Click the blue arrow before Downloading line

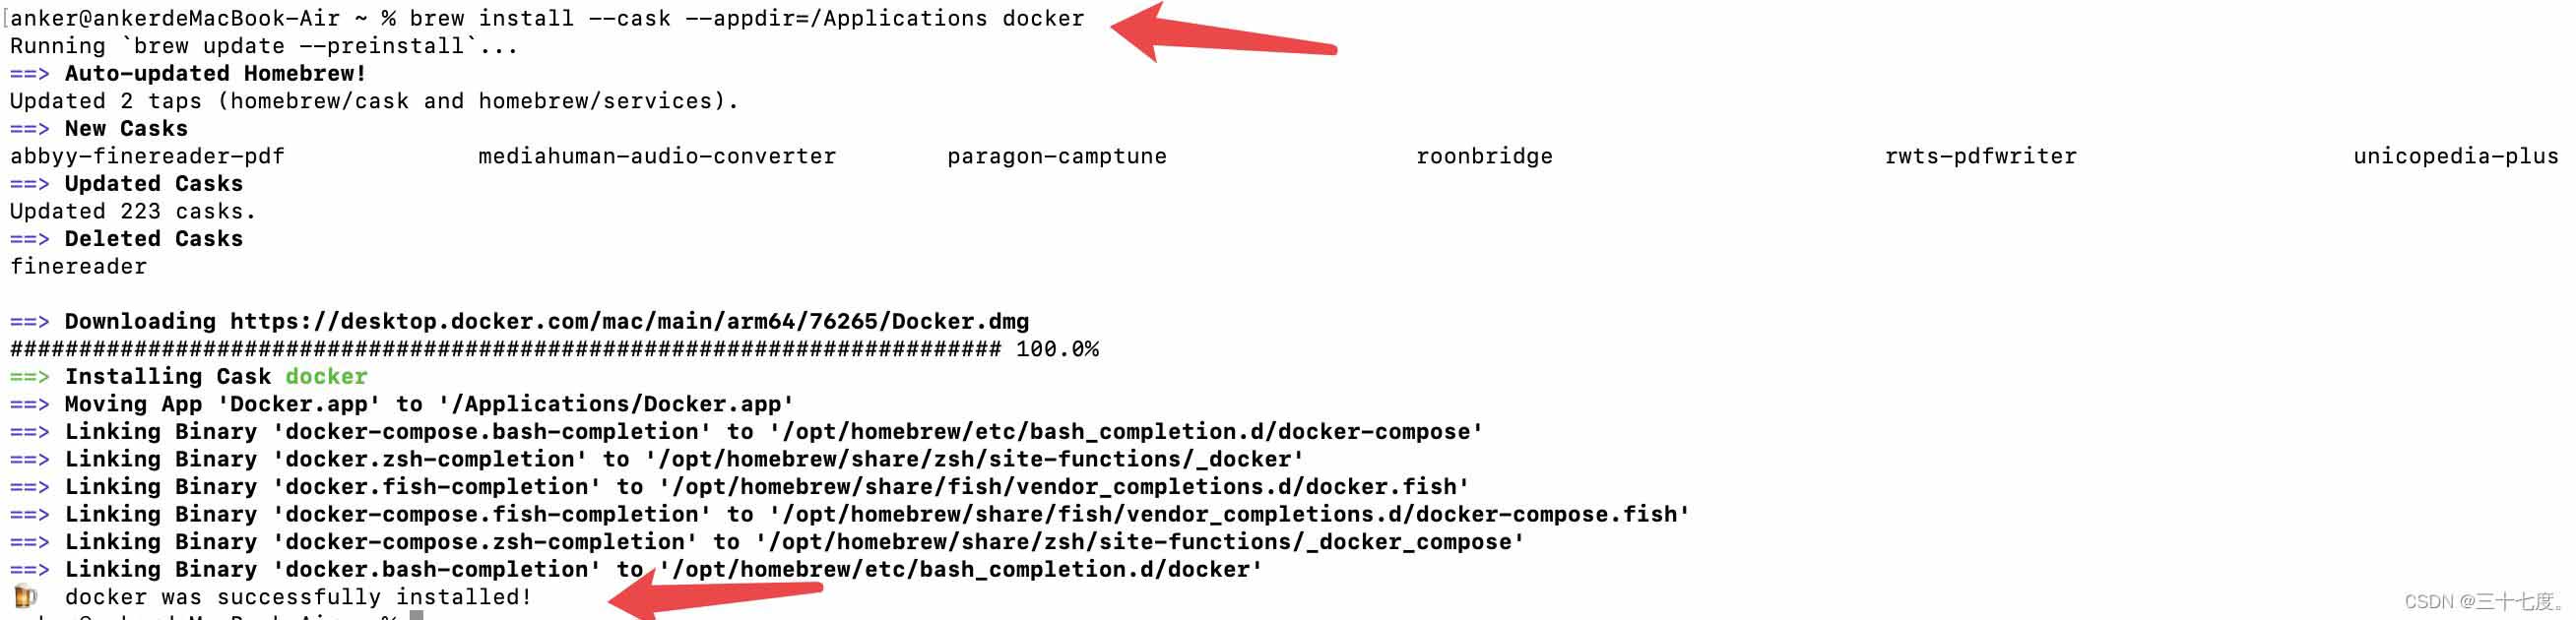(x=29, y=322)
